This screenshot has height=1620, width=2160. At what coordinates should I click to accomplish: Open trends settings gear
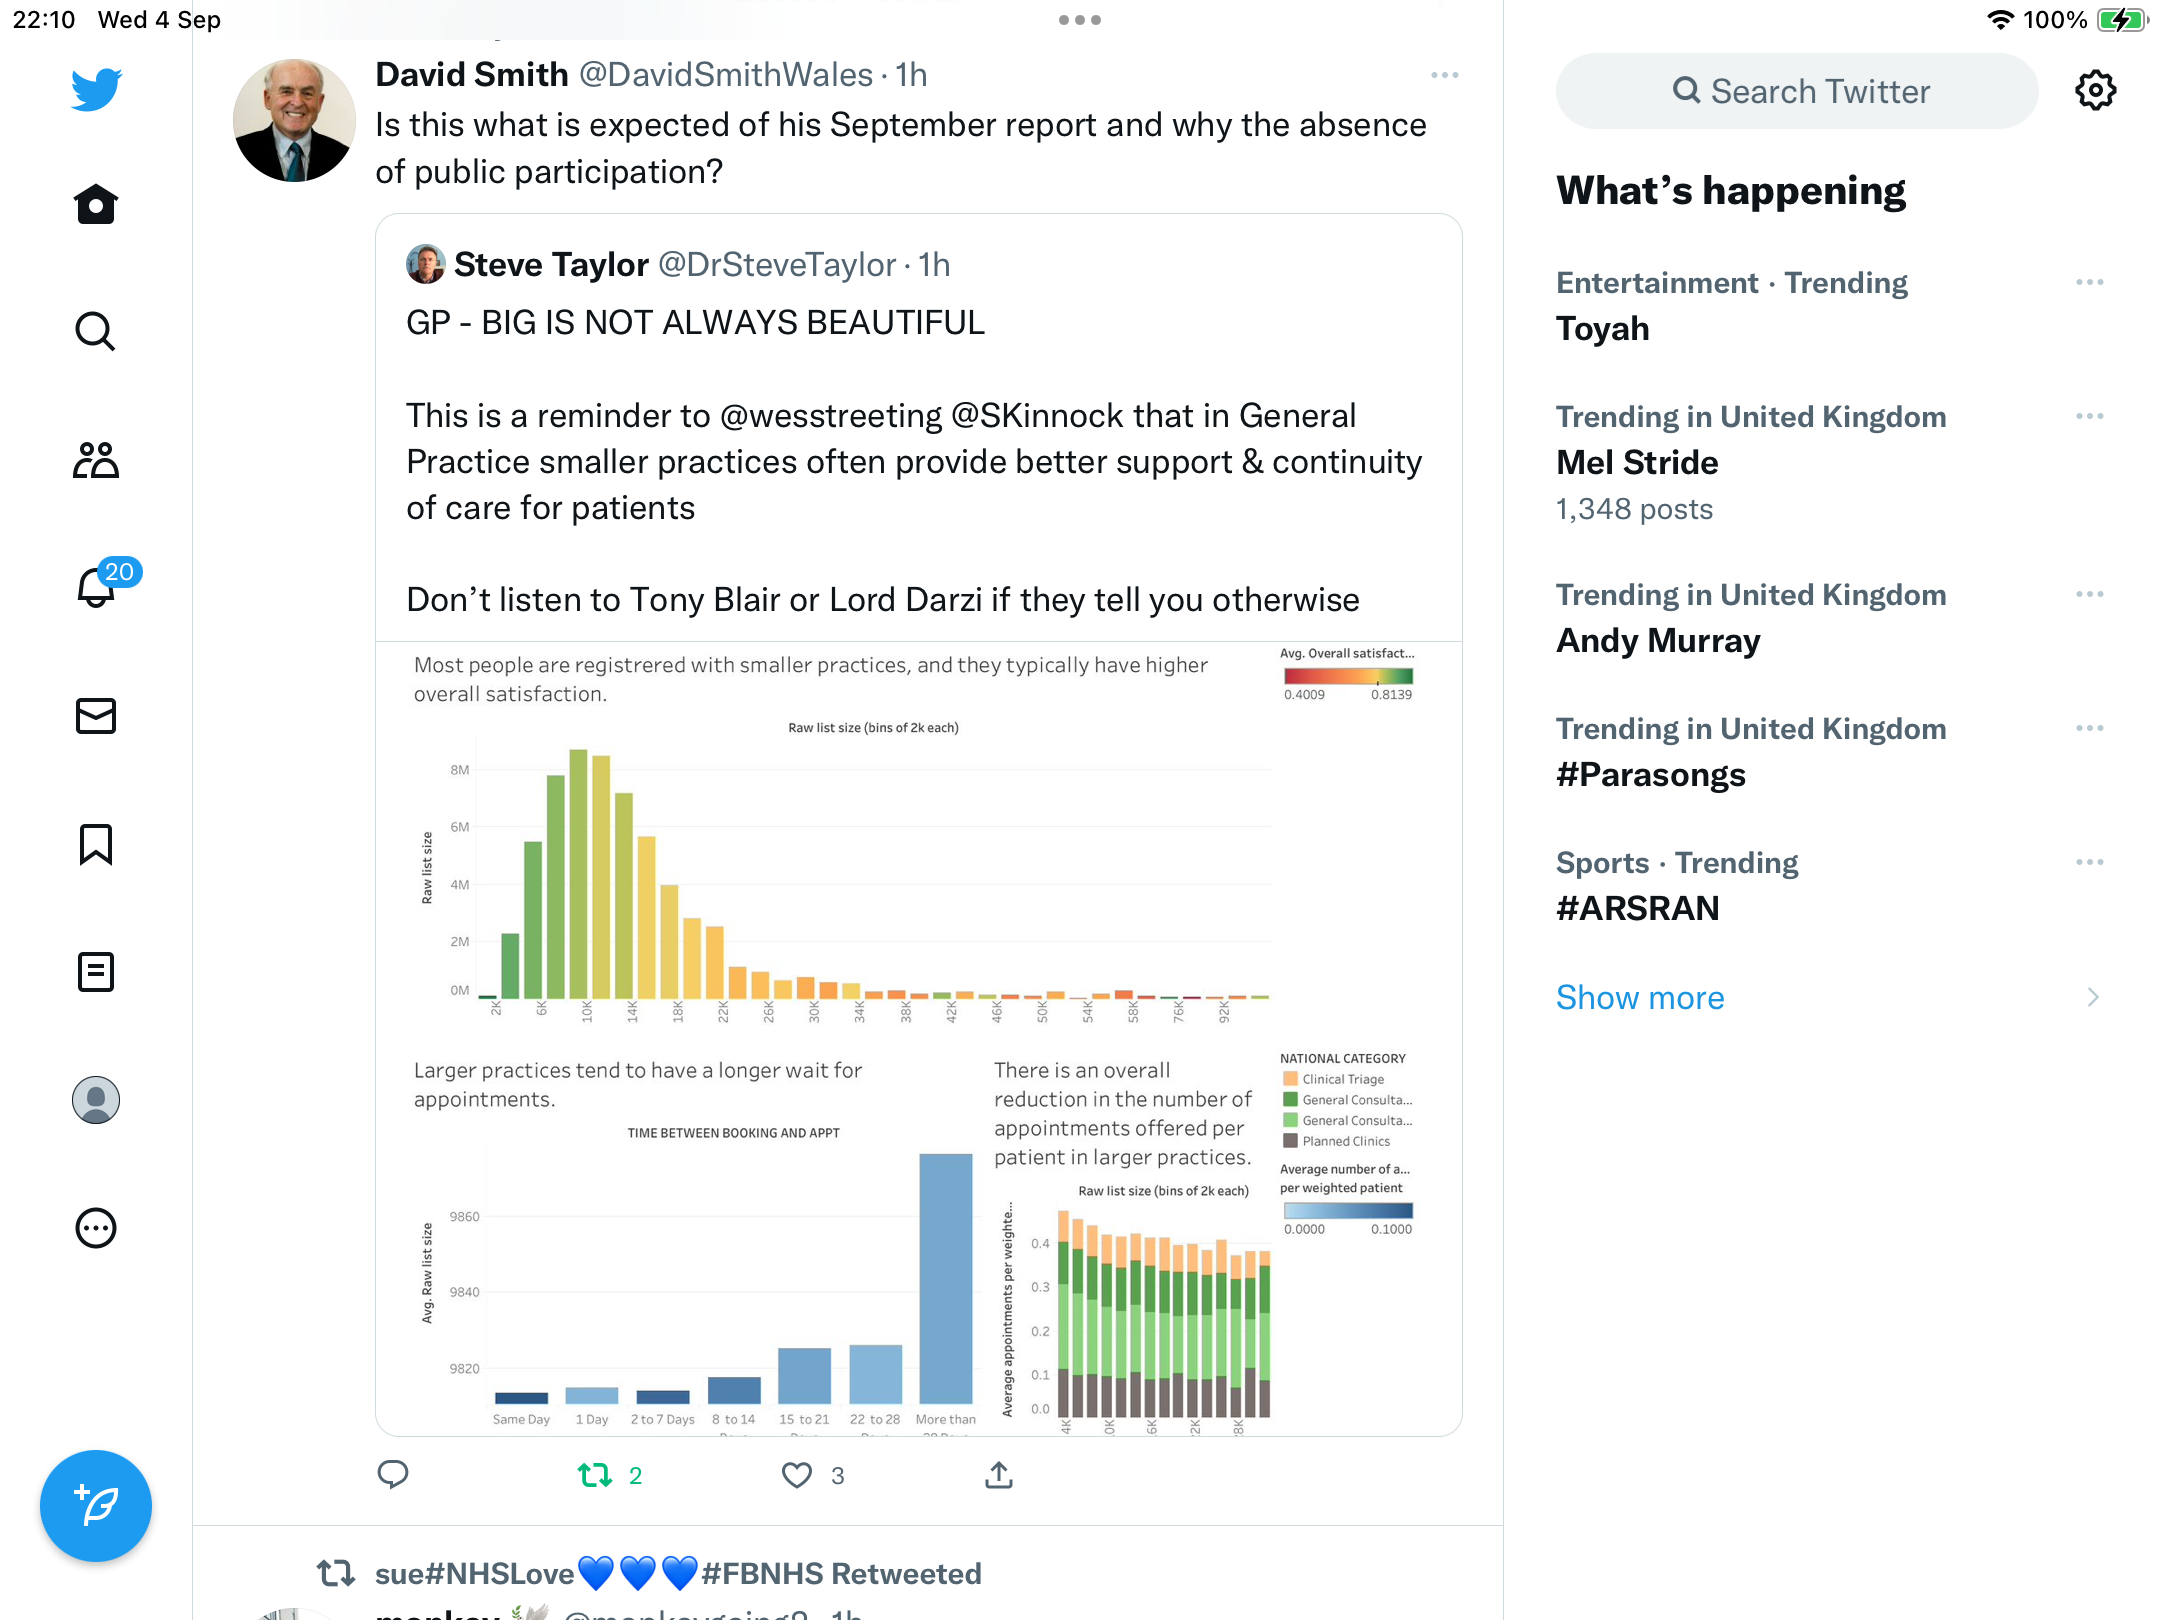coord(2096,91)
